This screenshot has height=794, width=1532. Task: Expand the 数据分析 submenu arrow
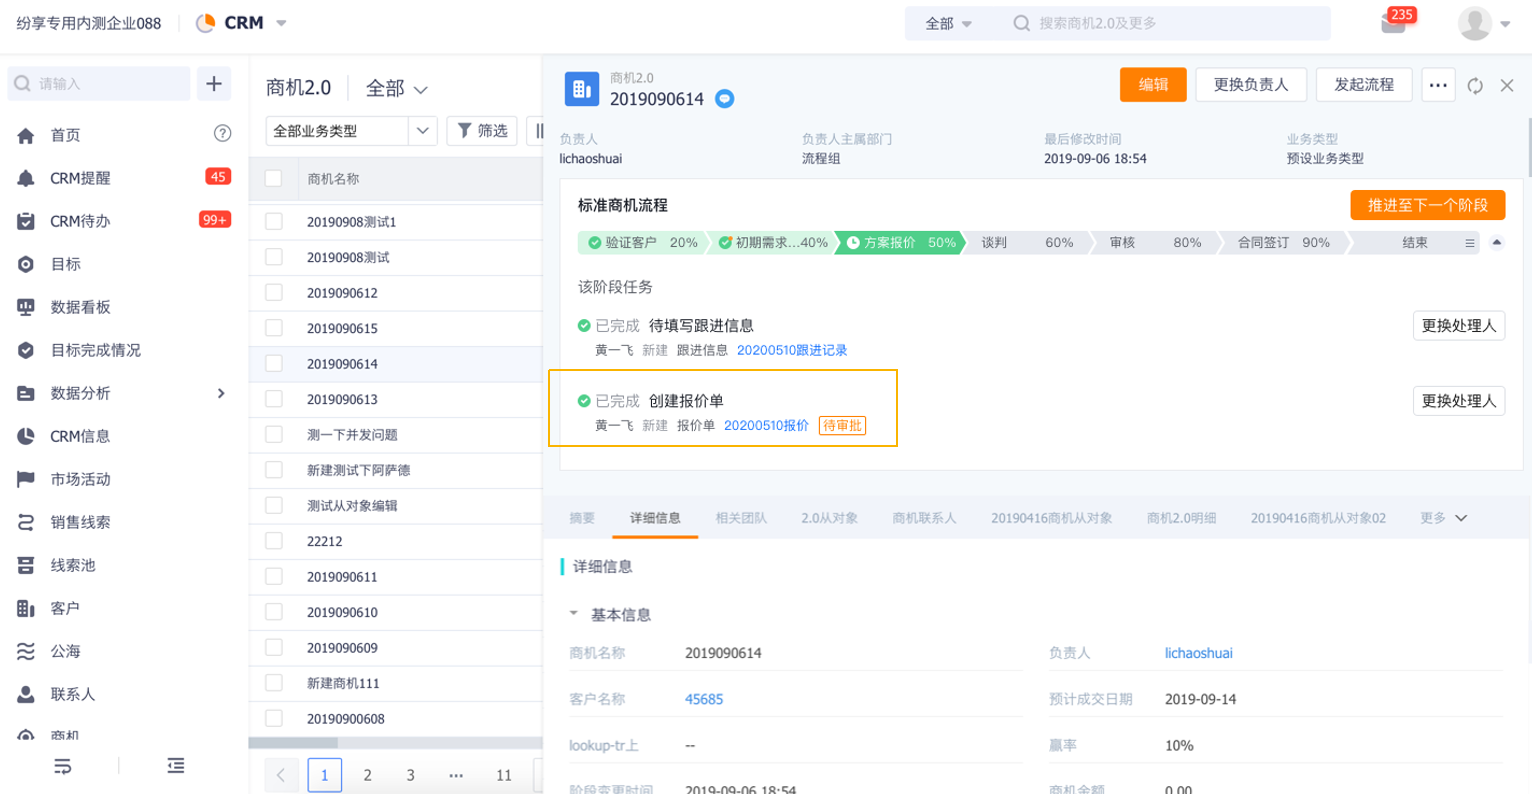221,393
